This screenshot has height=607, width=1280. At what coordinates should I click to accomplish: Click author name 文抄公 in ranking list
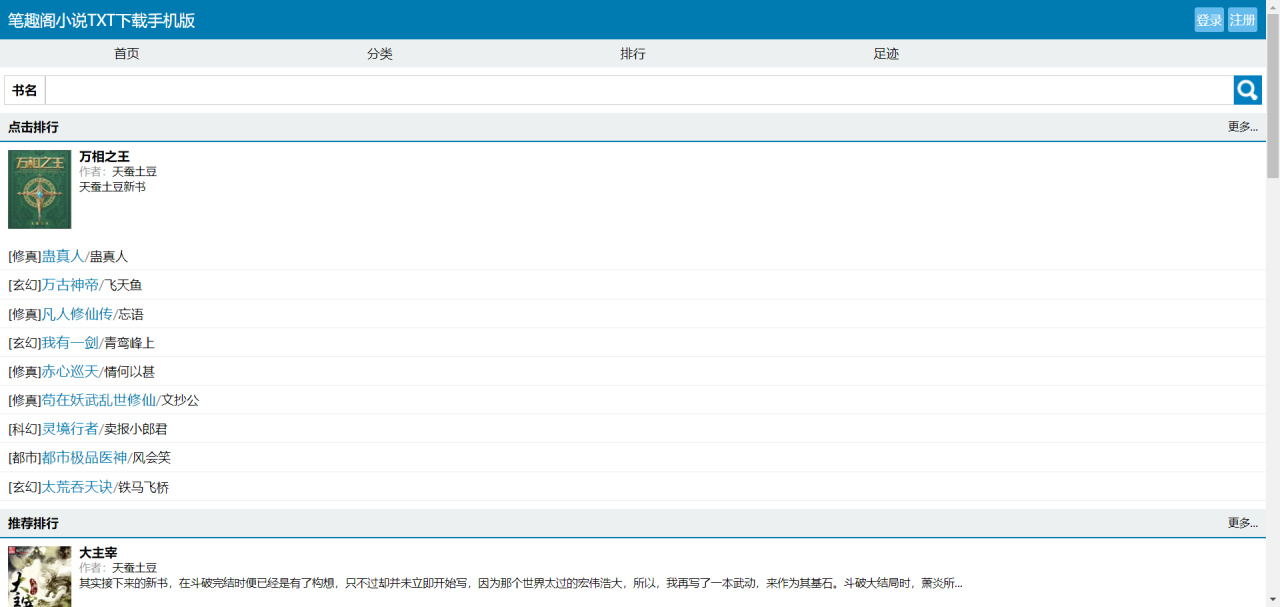click(181, 400)
